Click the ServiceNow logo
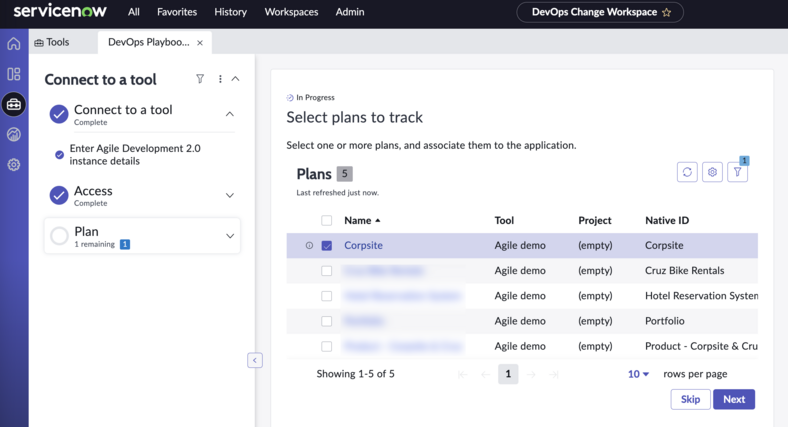This screenshot has height=427, width=788. [60, 11]
